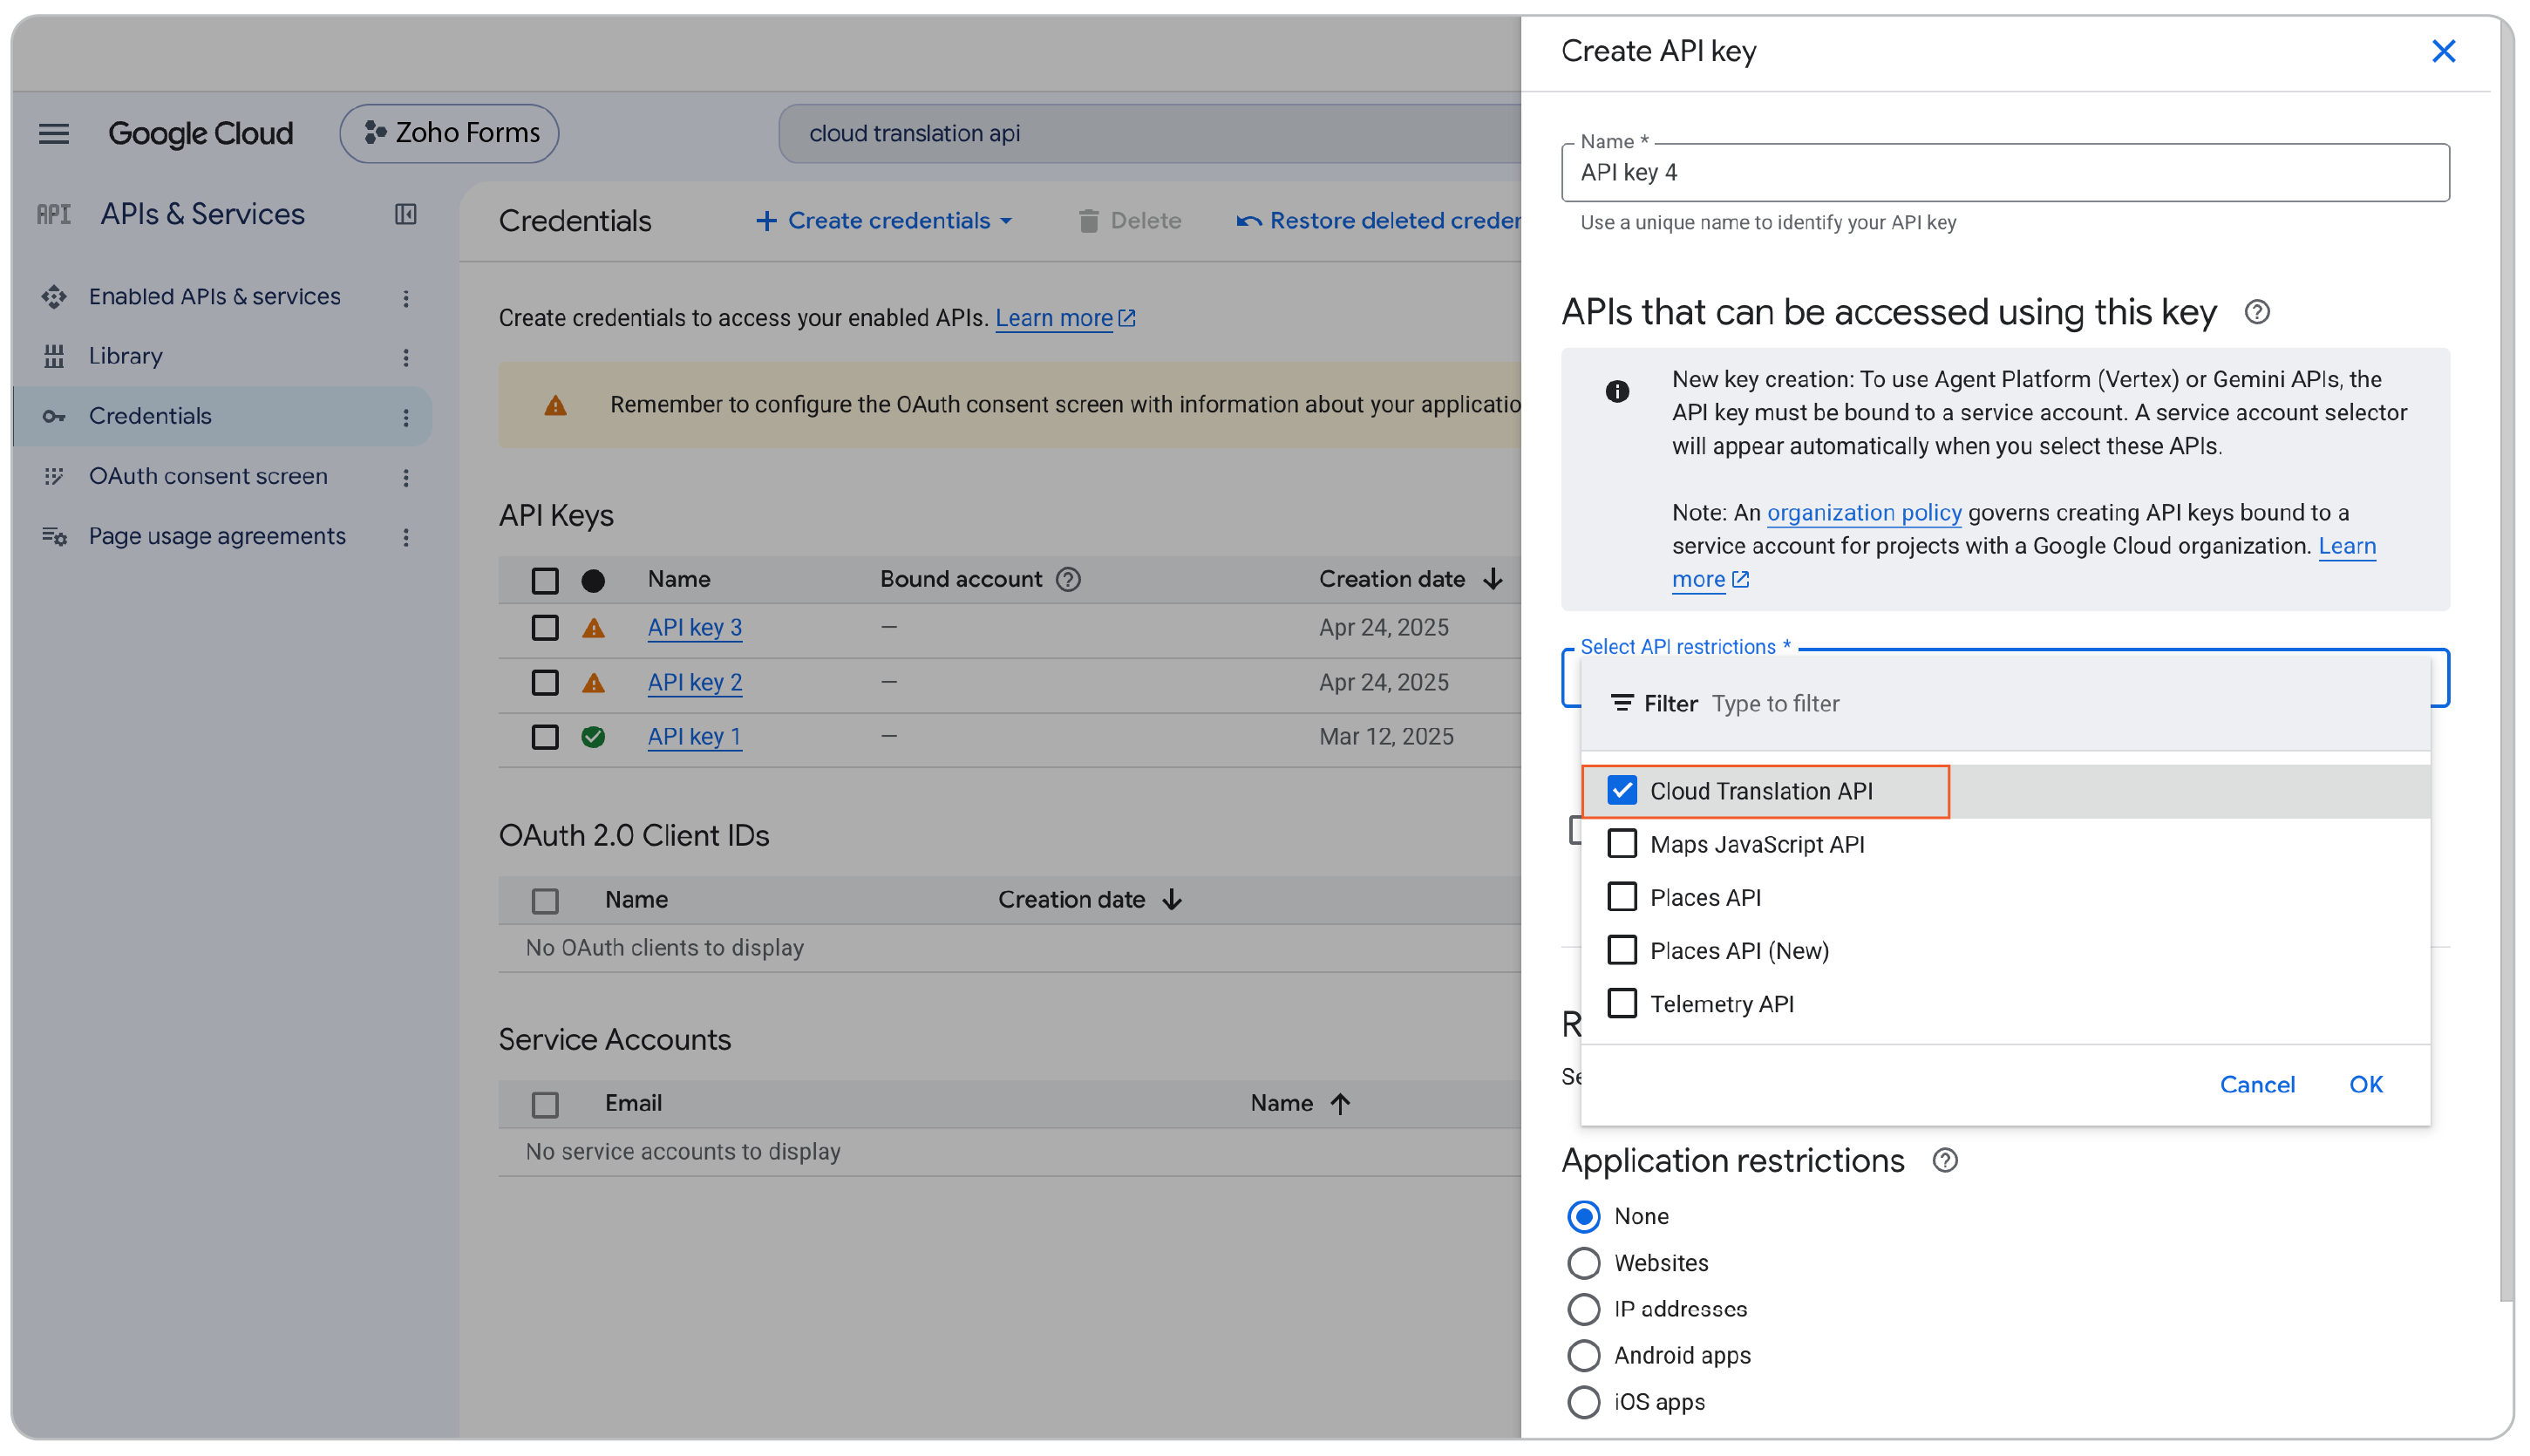Click warning icon next to API key 2
The height and width of the screenshot is (1456, 2530).
593,683
